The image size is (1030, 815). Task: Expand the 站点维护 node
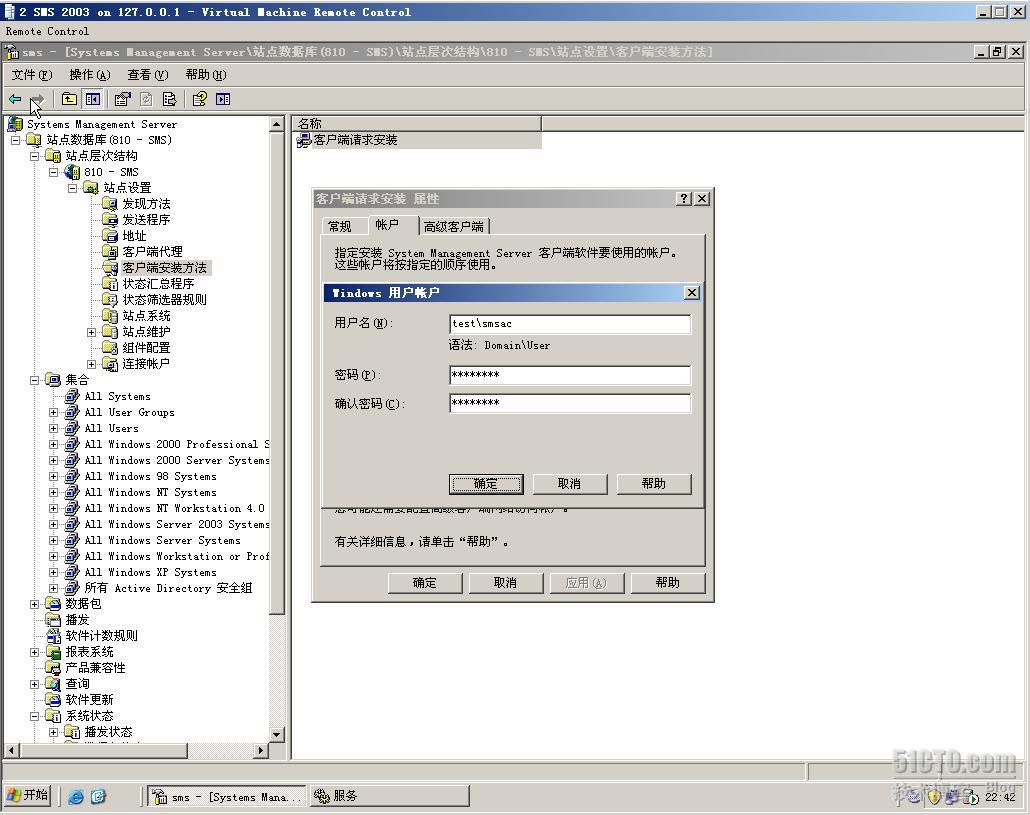91,332
